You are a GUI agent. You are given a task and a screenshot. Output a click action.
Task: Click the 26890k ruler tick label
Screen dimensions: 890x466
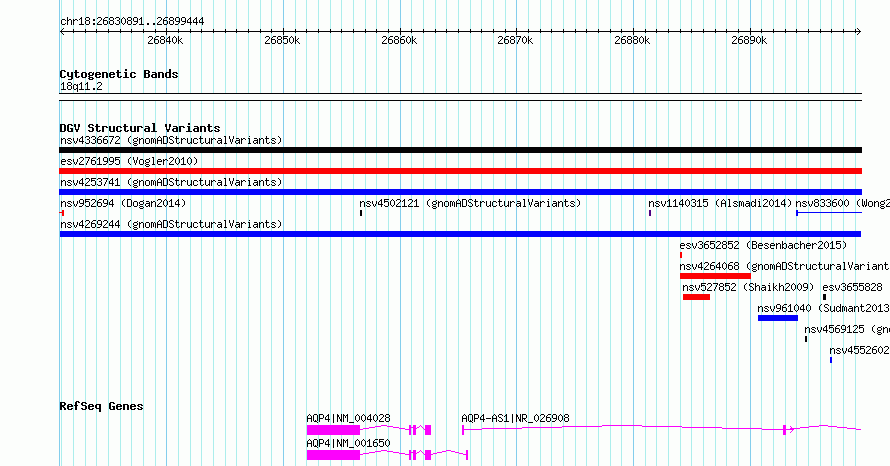point(749,40)
